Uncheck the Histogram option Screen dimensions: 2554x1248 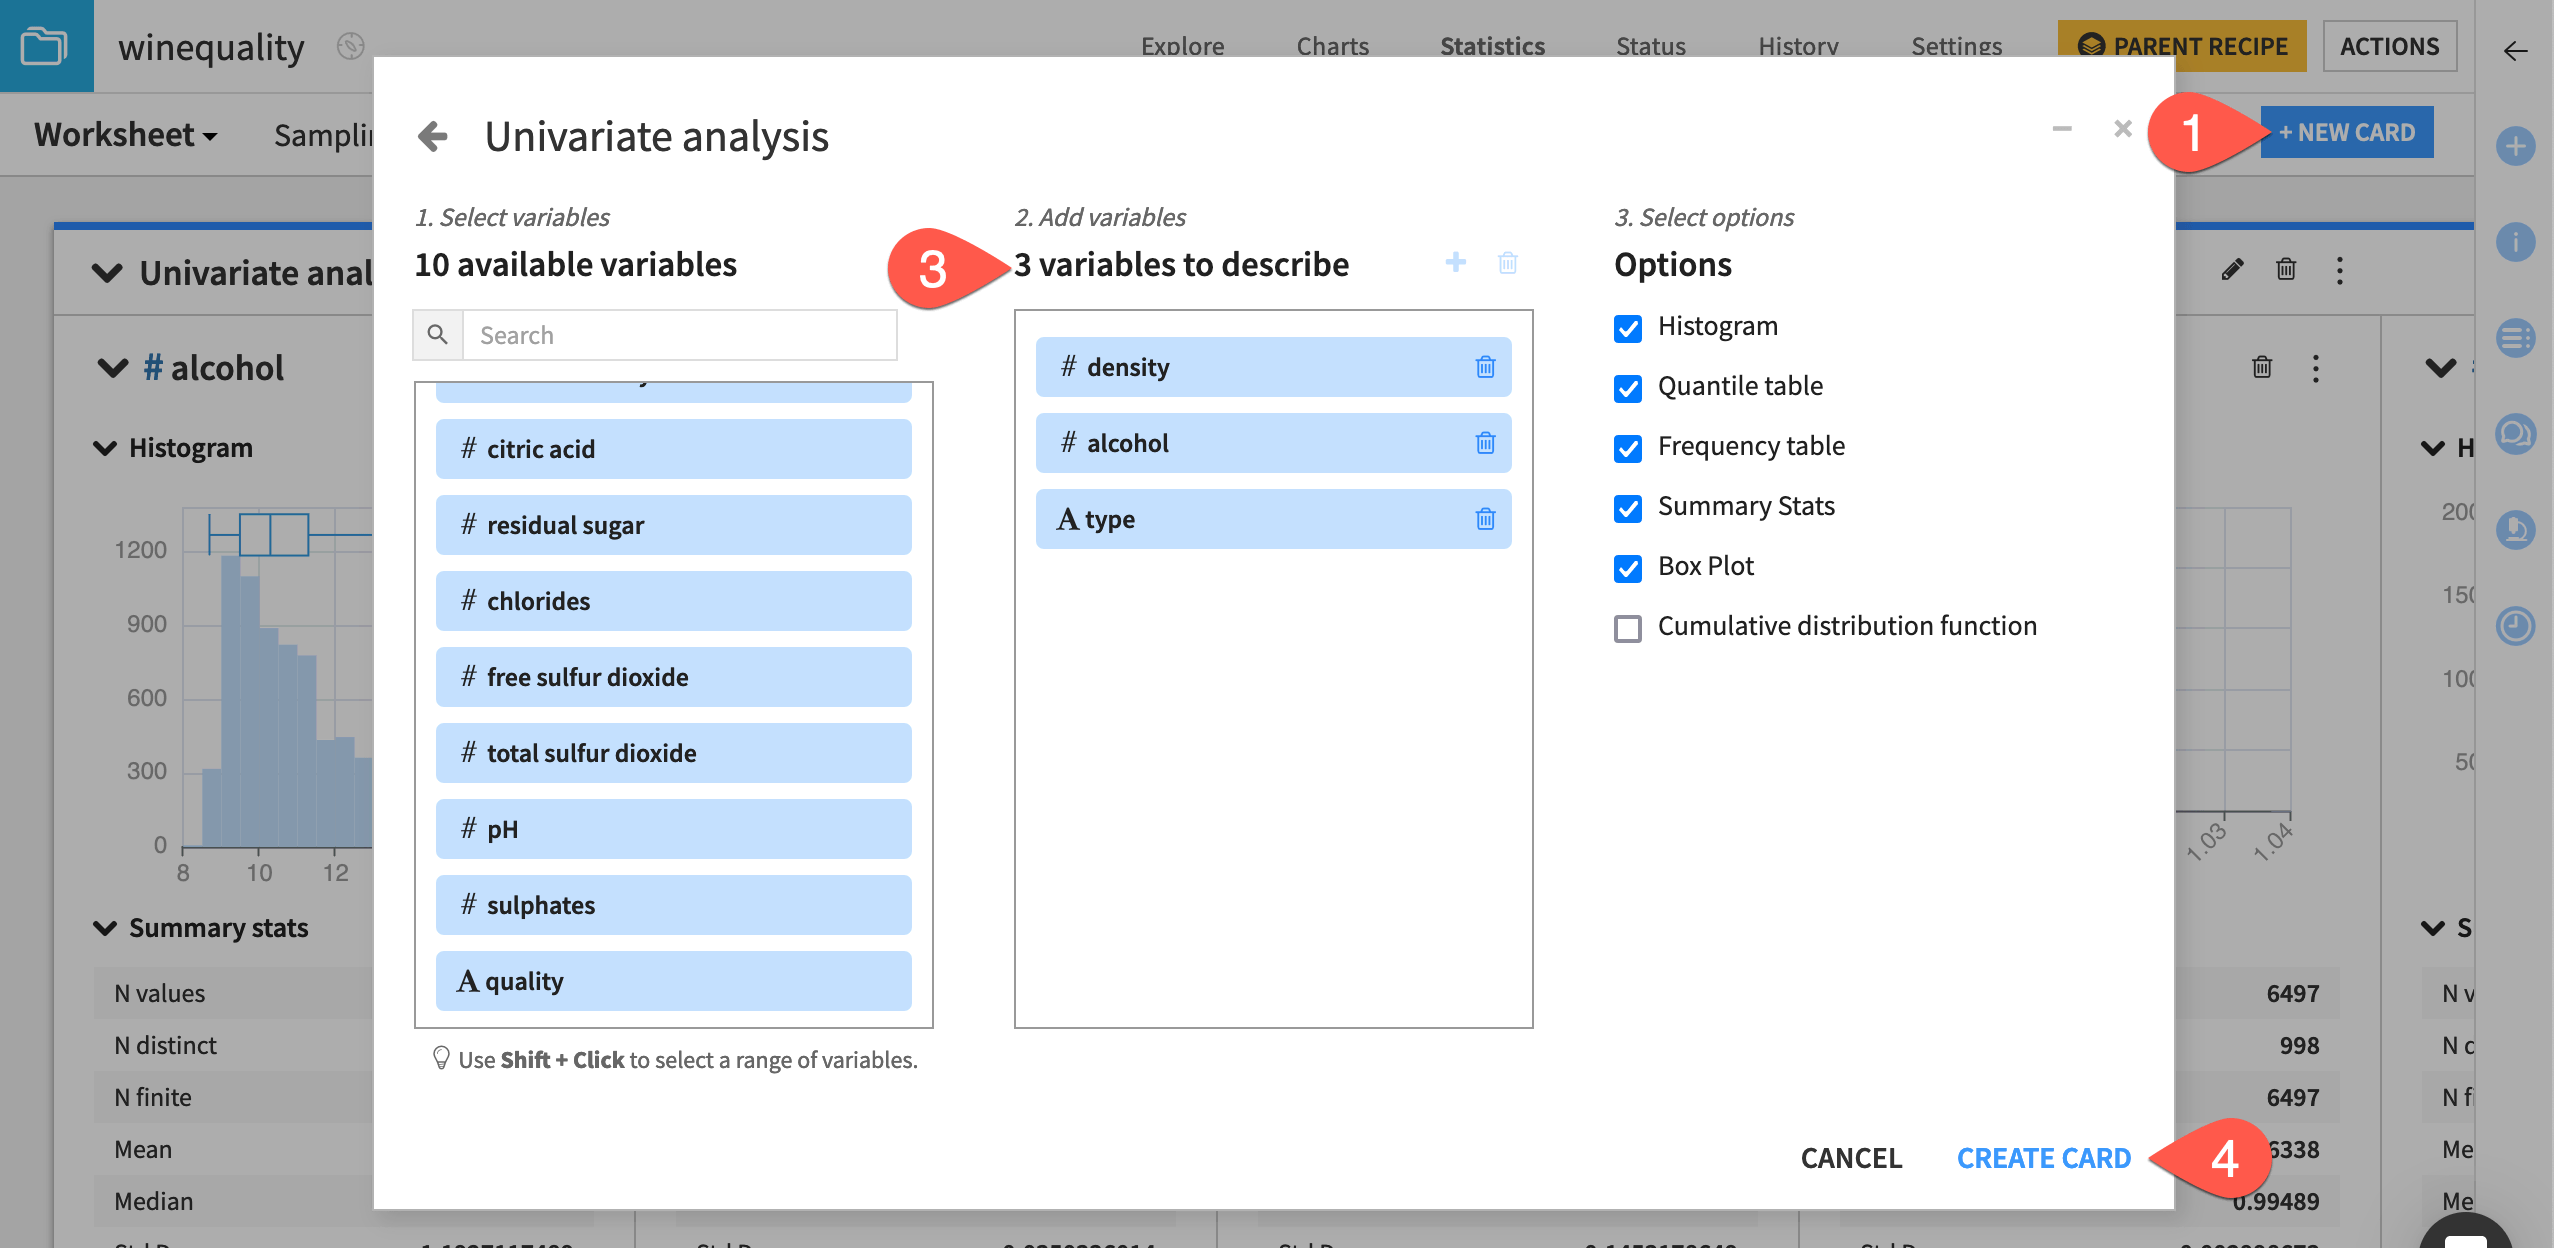pos(1629,328)
